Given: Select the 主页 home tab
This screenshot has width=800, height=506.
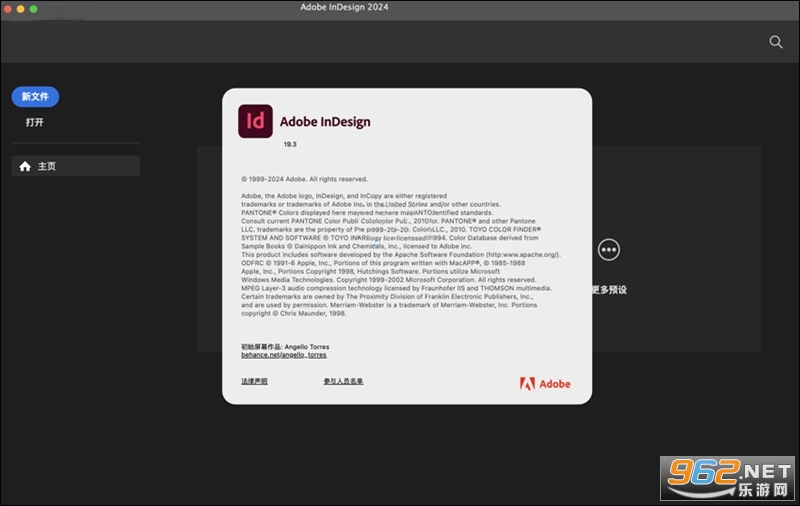Looking at the screenshot, I should (x=76, y=166).
